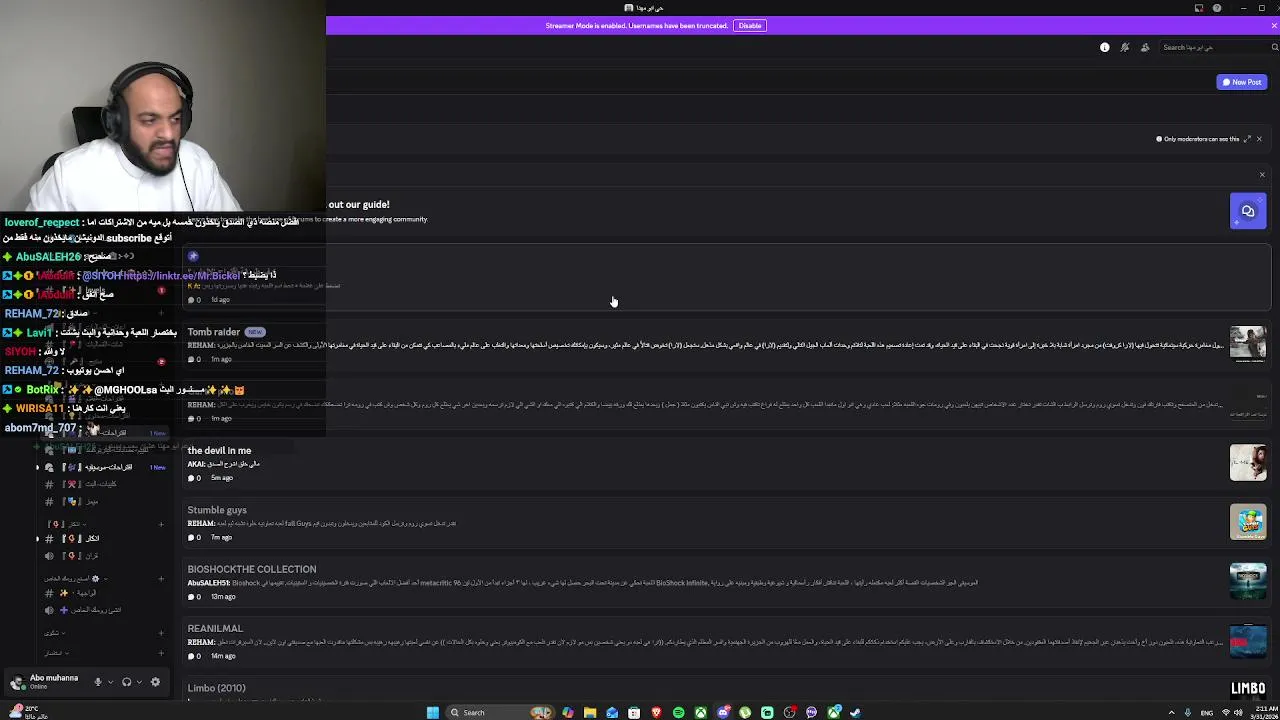This screenshot has height=720, width=1280.
Task: Close the guide suggestion card
Action: pyautogui.click(x=1262, y=175)
